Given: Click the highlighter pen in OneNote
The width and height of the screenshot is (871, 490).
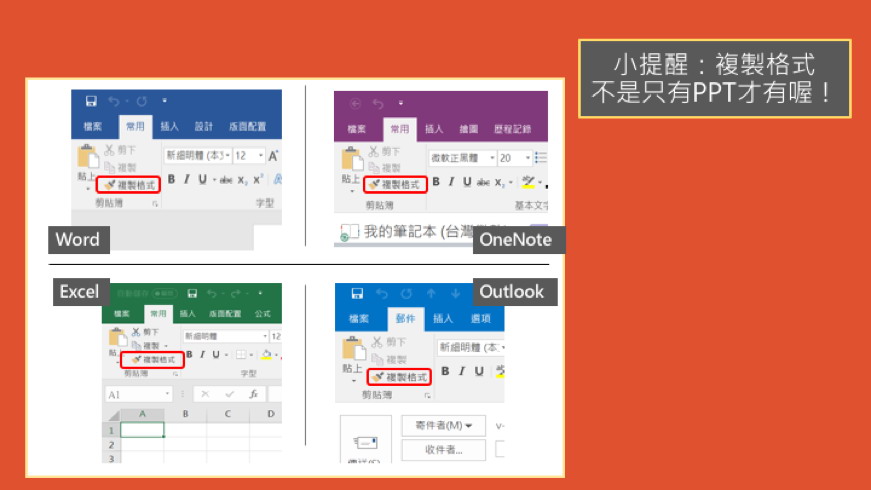Looking at the screenshot, I should [x=528, y=182].
